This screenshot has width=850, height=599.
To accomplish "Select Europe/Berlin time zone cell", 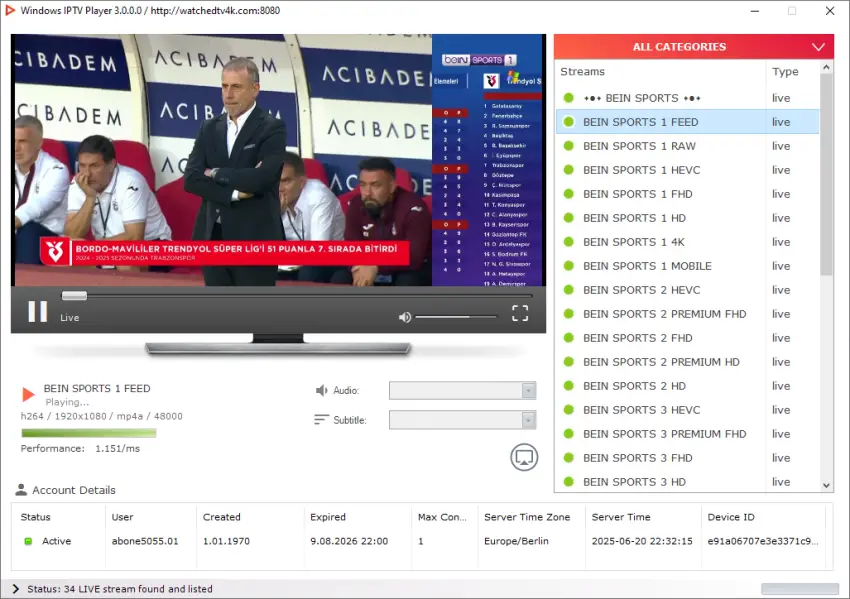I will click(x=516, y=541).
